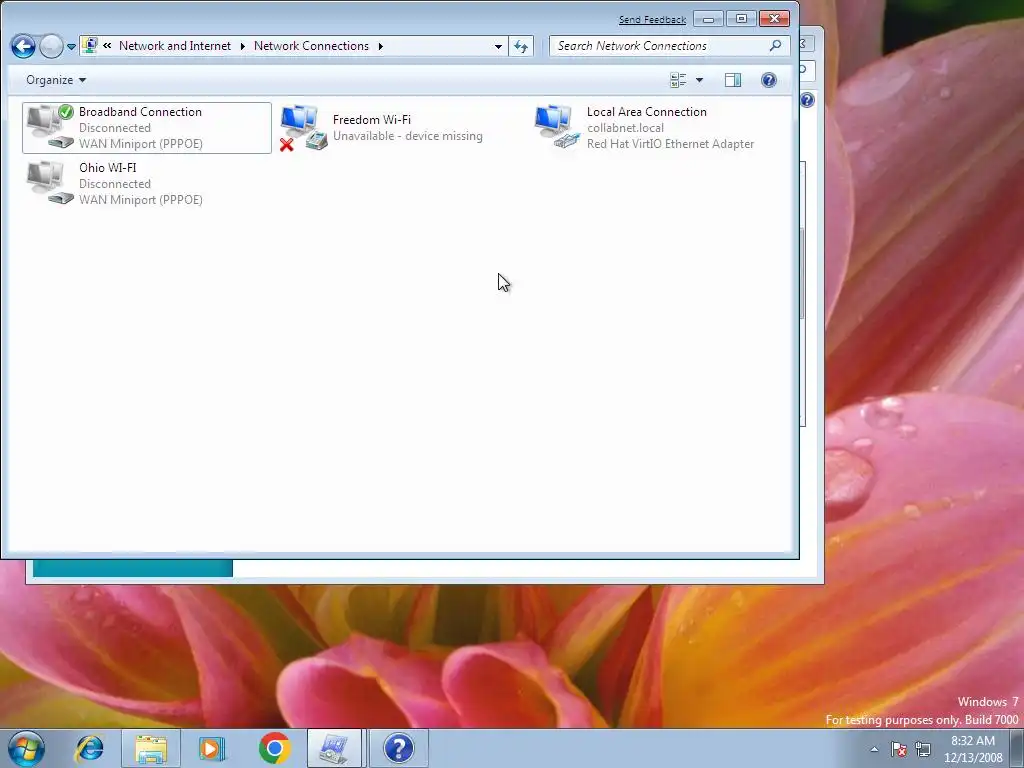Click Ohio WI-FI 'WAN Miniport (PPPOE)' text
The height and width of the screenshot is (768, 1024).
140,200
